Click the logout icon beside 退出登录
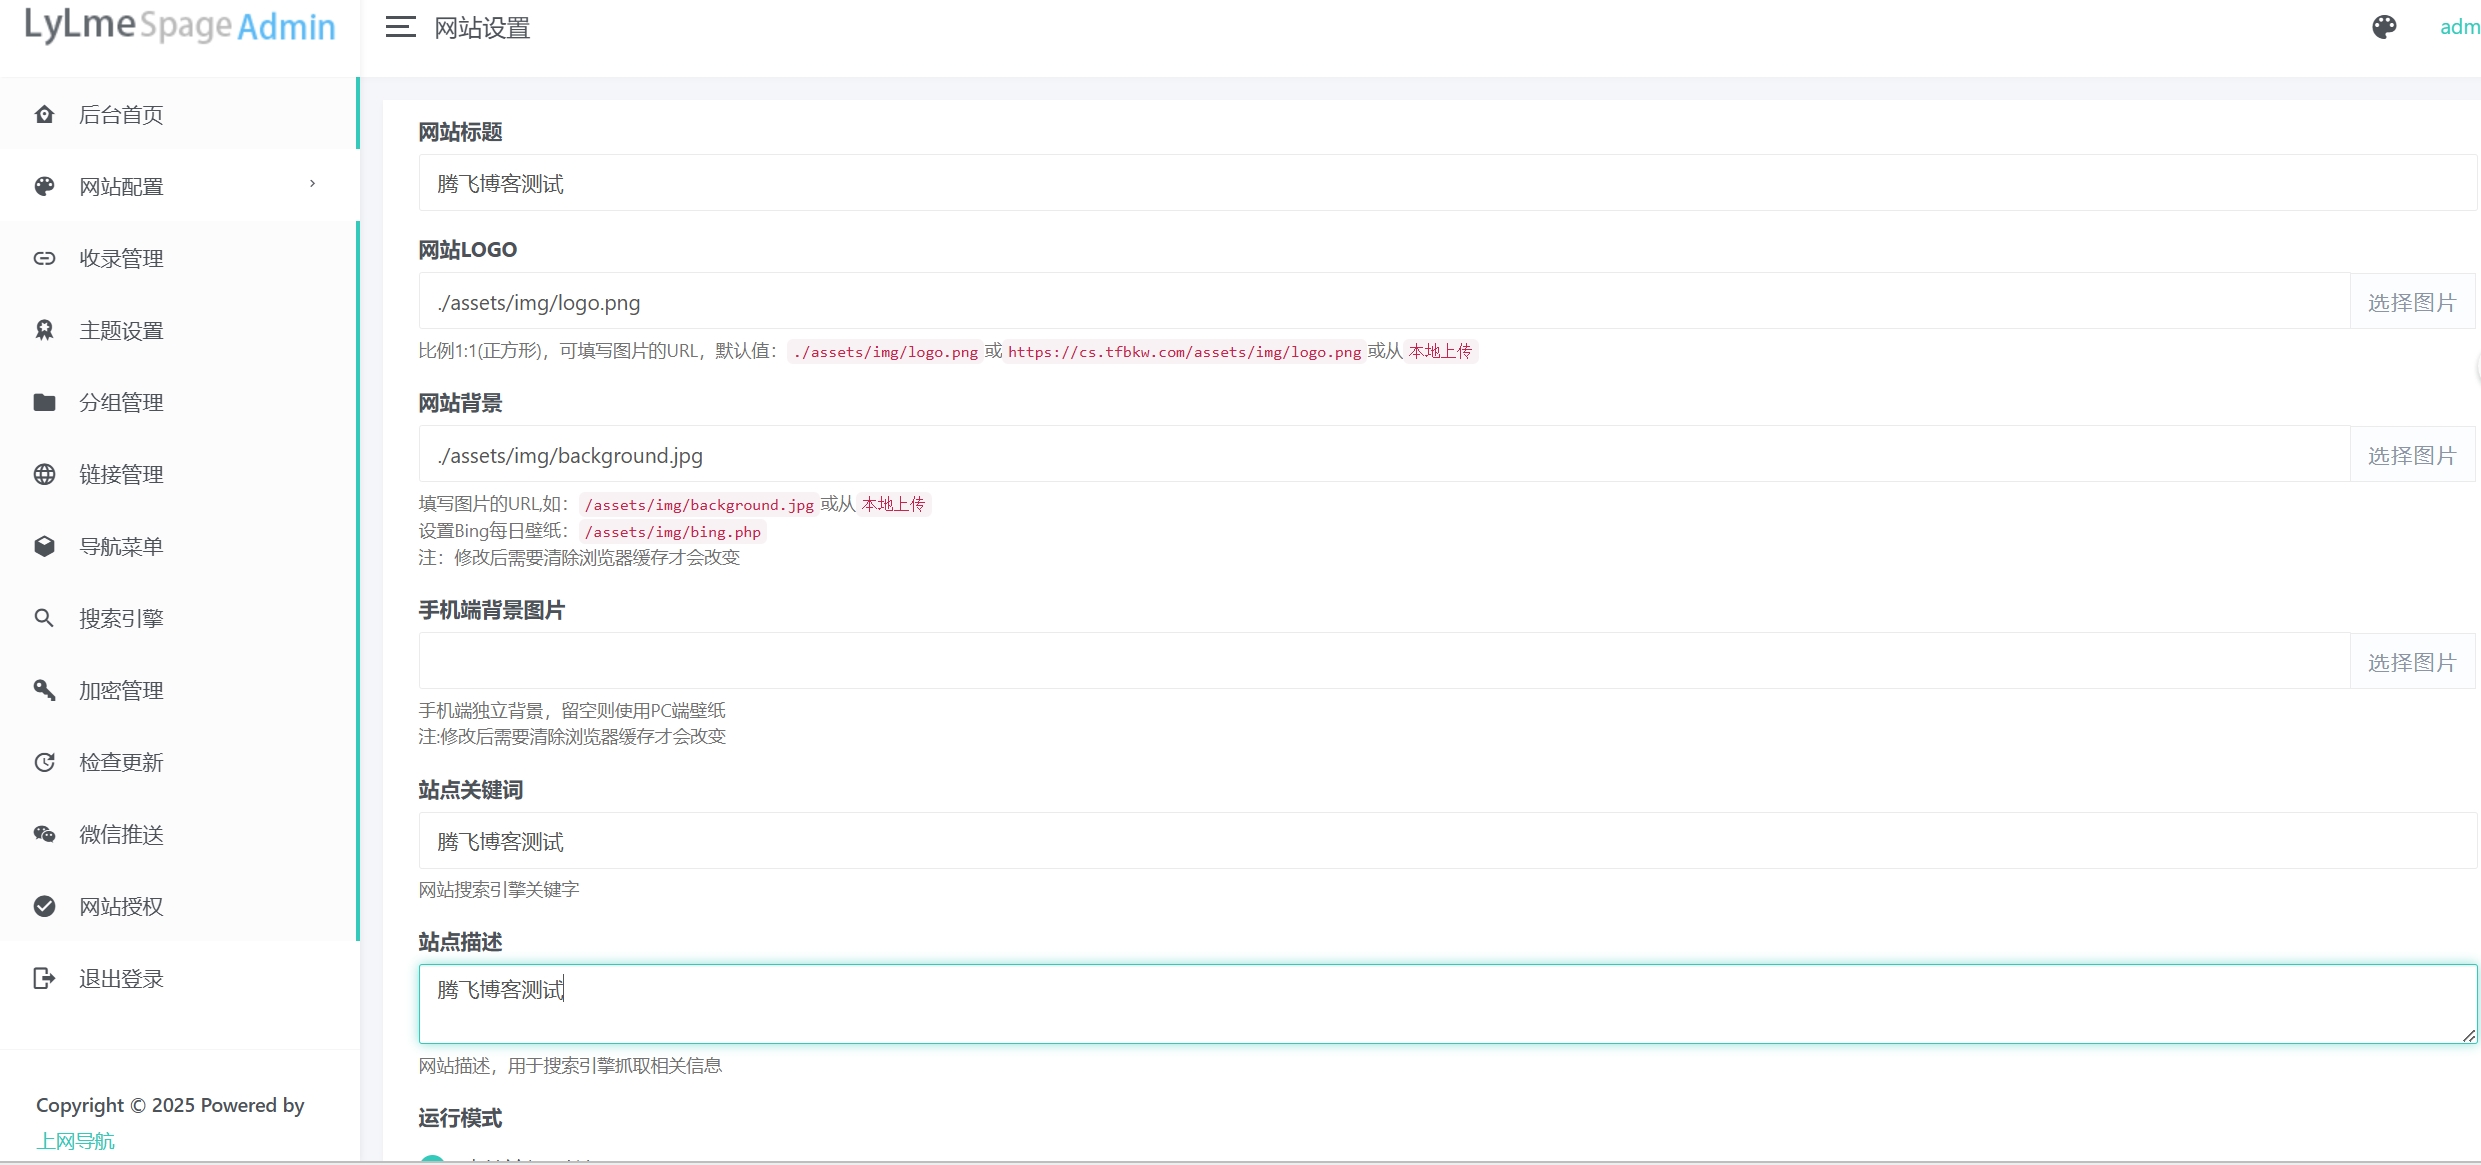This screenshot has height=1165, width=2481. (44, 978)
